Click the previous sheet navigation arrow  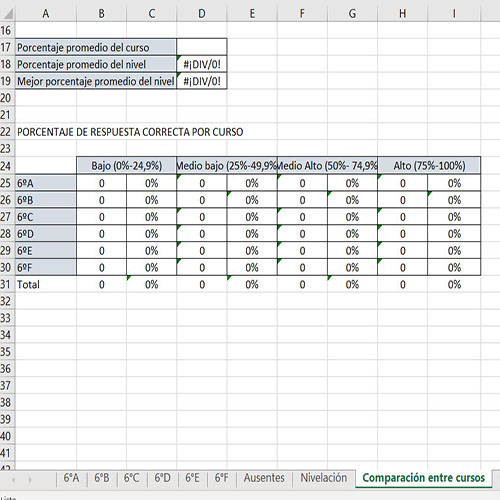[14, 480]
